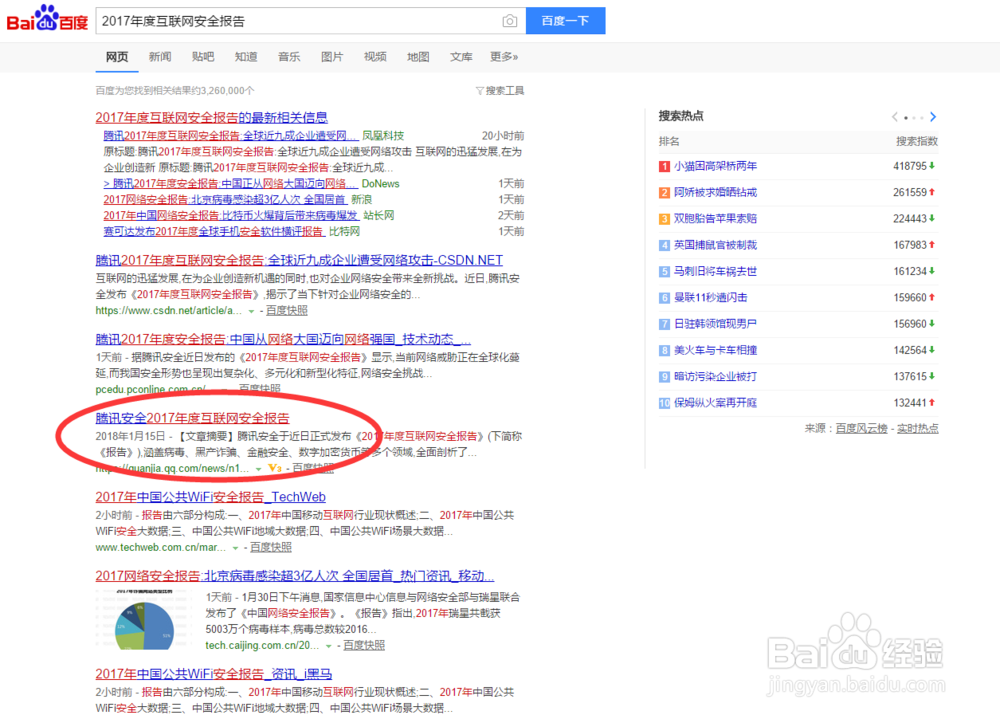Expand dropdown arrow next to quanjia.qq.com URL

pos(258,469)
